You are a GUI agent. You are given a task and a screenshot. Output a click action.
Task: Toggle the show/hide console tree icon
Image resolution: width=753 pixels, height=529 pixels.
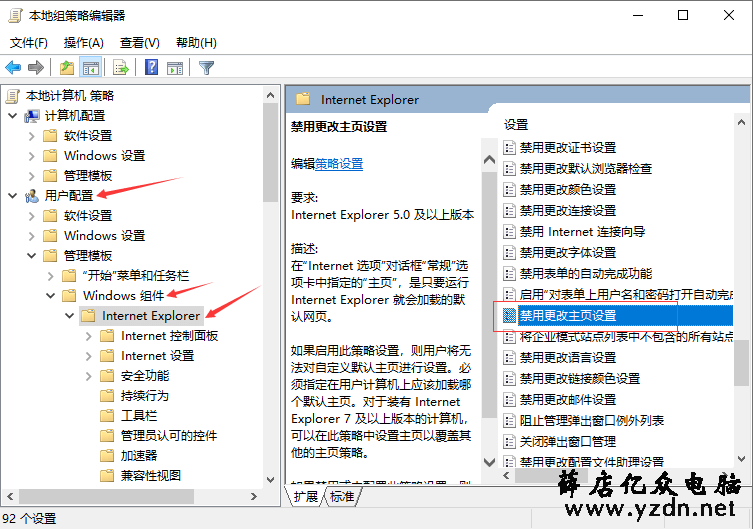(x=90, y=68)
